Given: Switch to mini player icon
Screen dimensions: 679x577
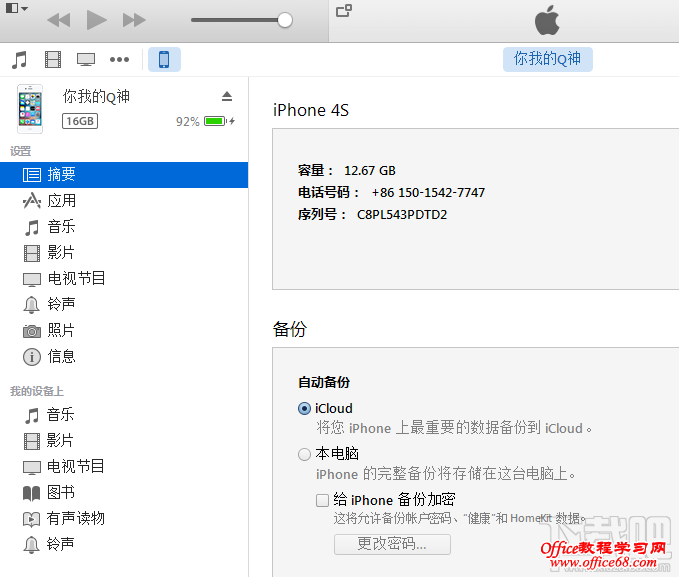Looking at the screenshot, I should pyautogui.click(x=344, y=10).
